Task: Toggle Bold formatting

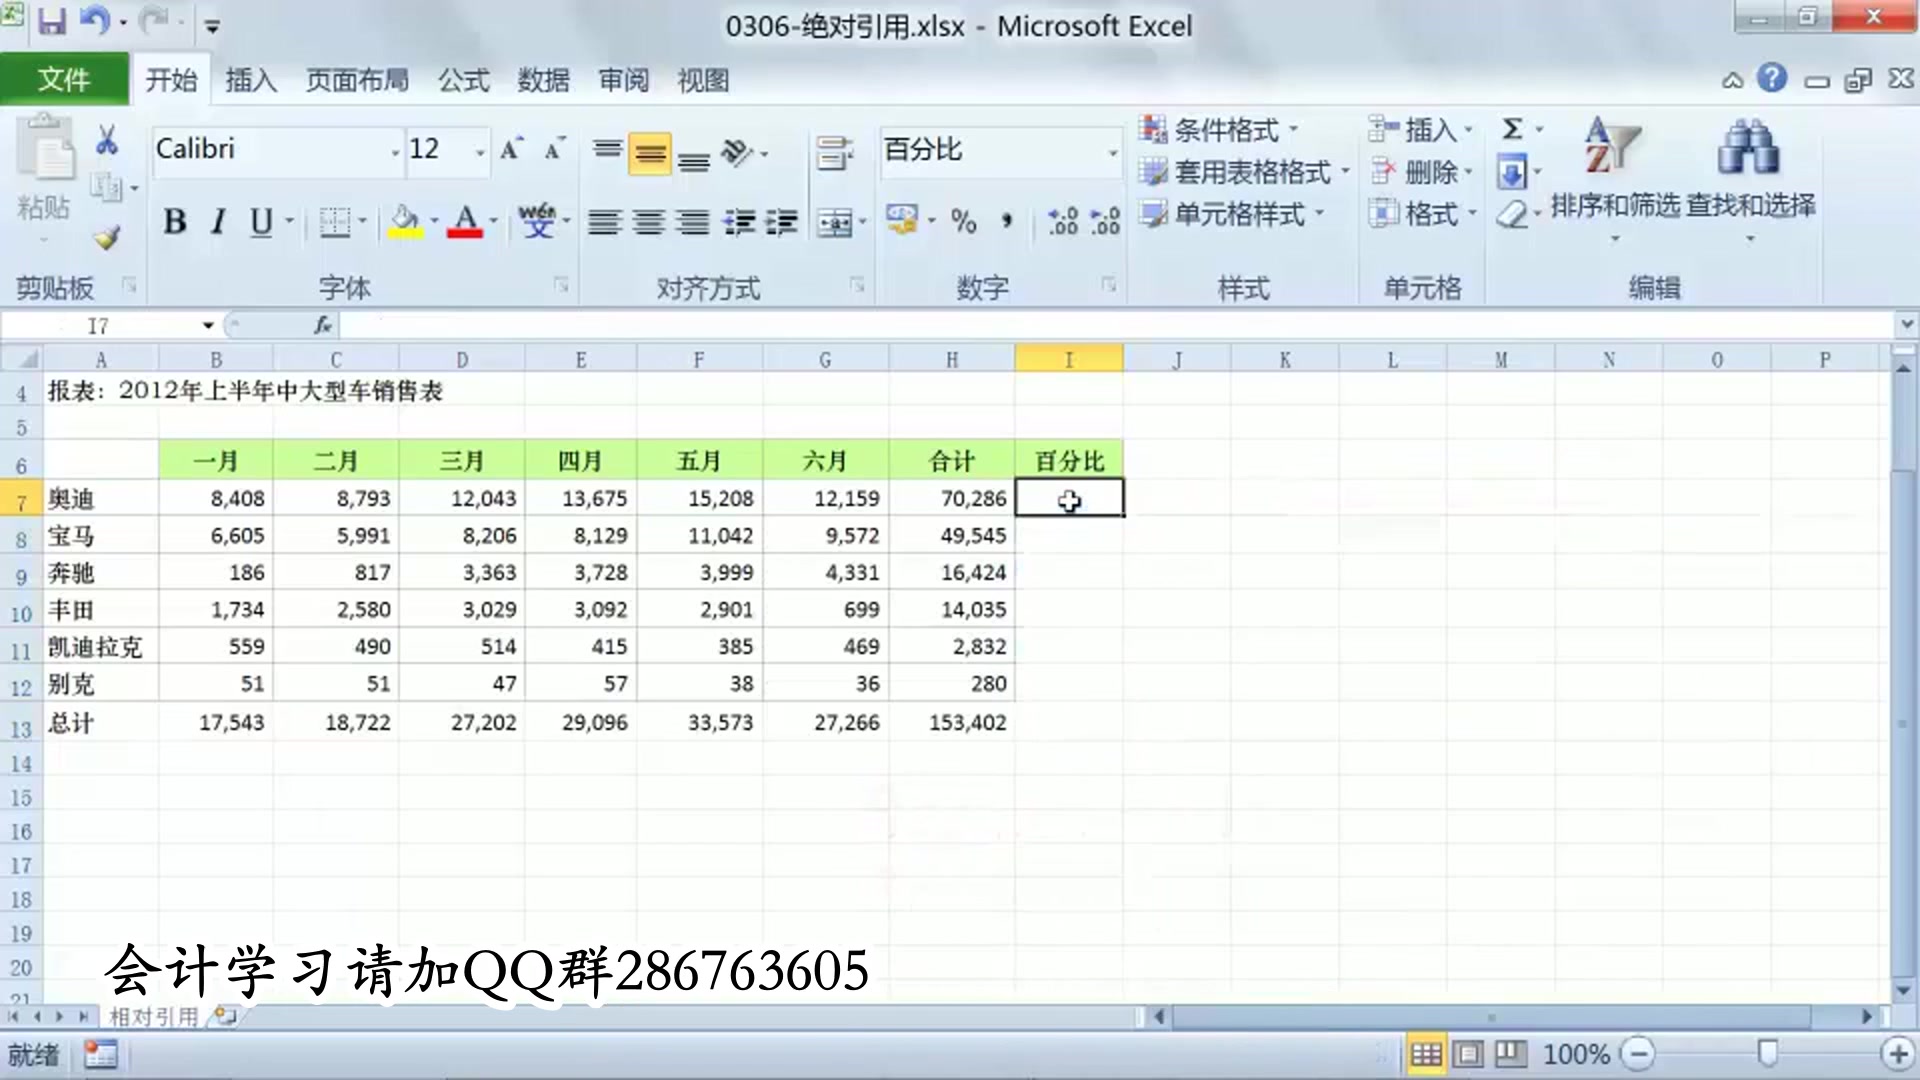Action: [x=175, y=221]
